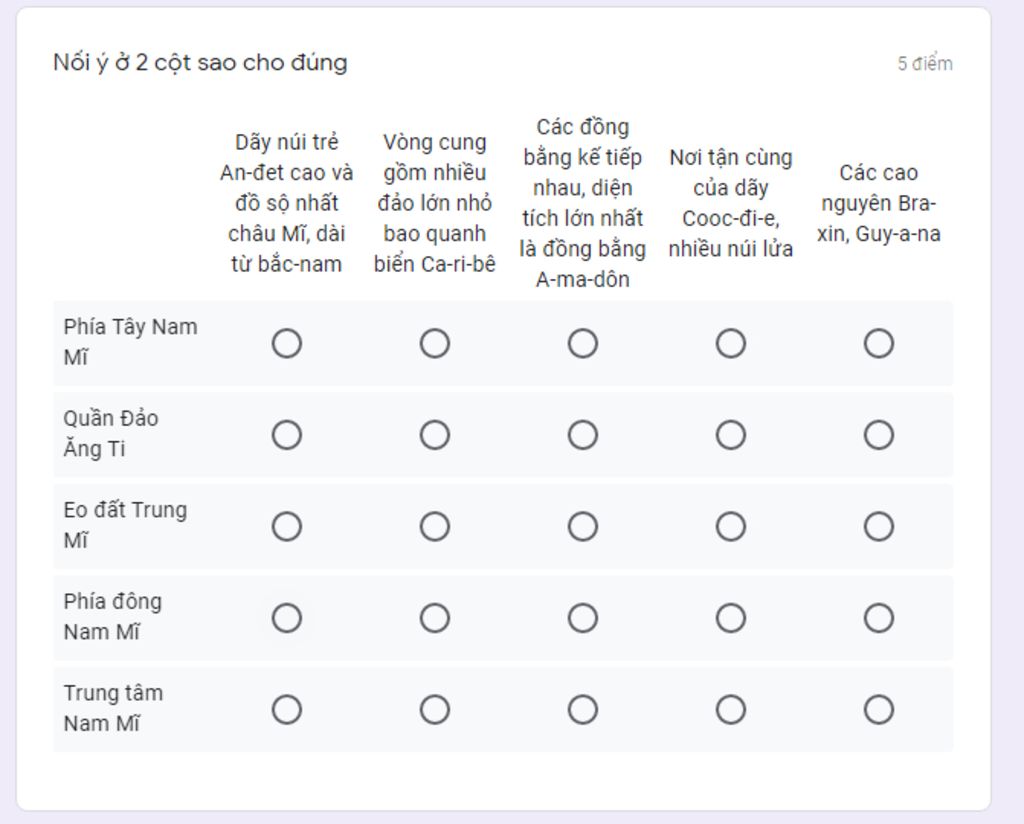This screenshot has height=824, width=1024.
Task: Choose Ca-ri-bê option in Trung tâm Nam Mĩ row
Action: click(435, 710)
